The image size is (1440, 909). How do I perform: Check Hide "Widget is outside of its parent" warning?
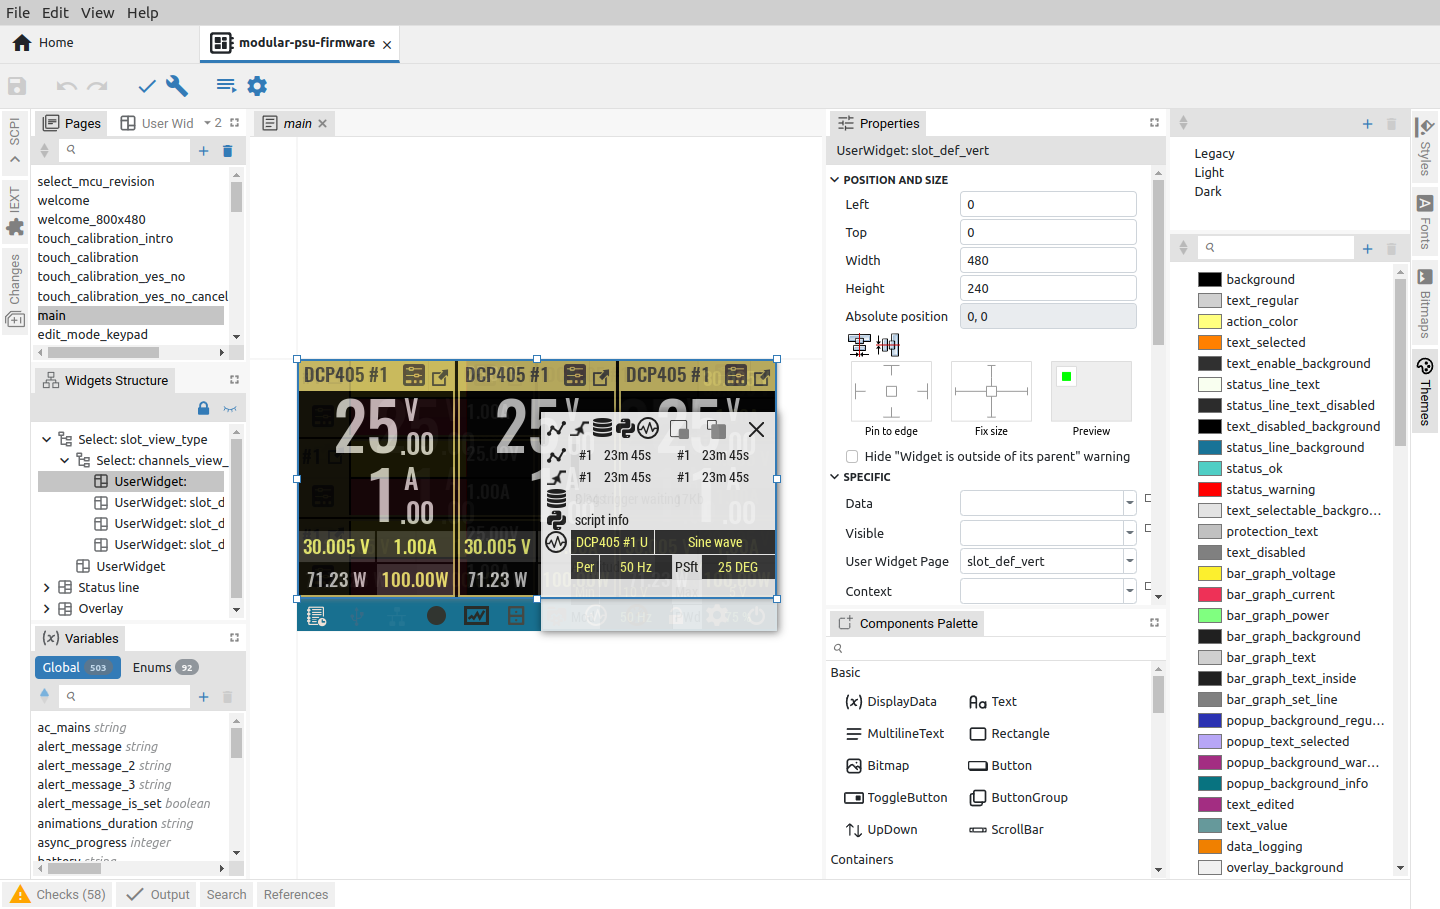(x=852, y=457)
